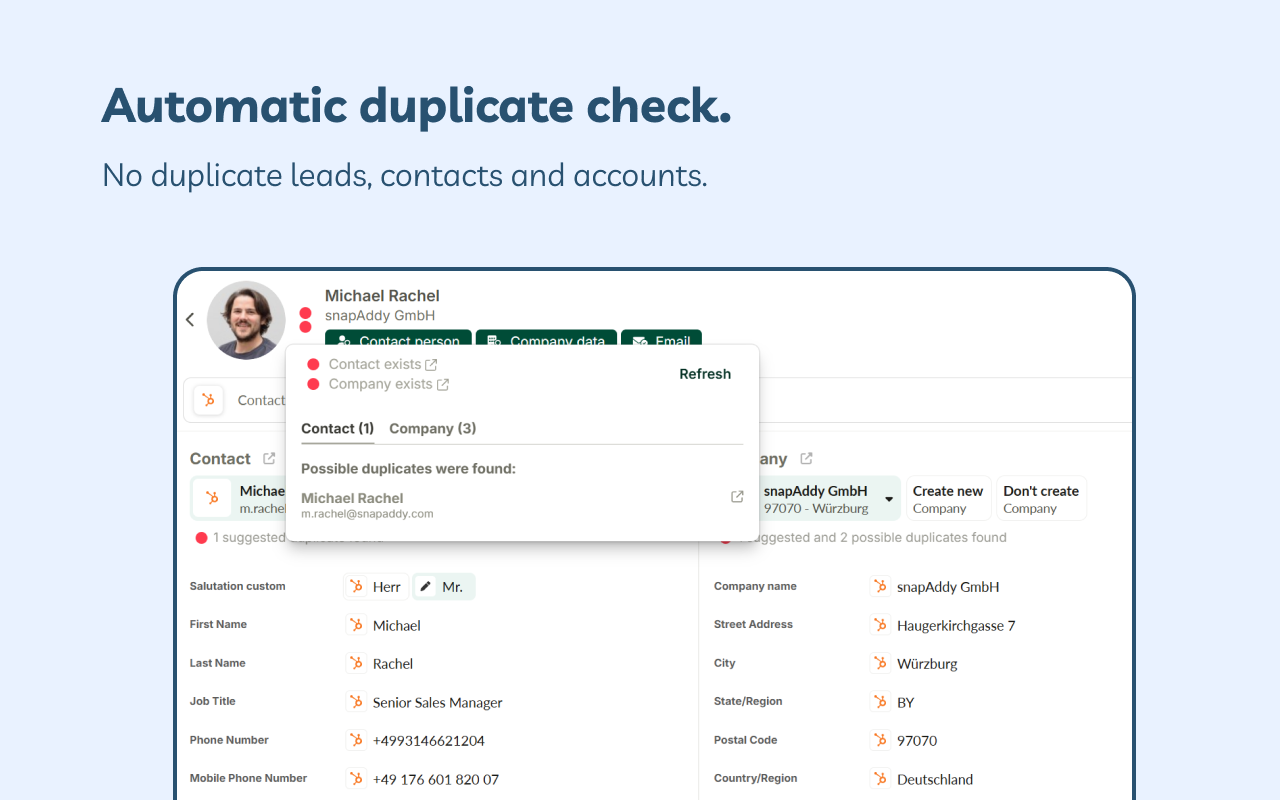Screen dimensions: 1280x800
Task: Click Michael Rachel's profile photo
Action: point(246,320)
